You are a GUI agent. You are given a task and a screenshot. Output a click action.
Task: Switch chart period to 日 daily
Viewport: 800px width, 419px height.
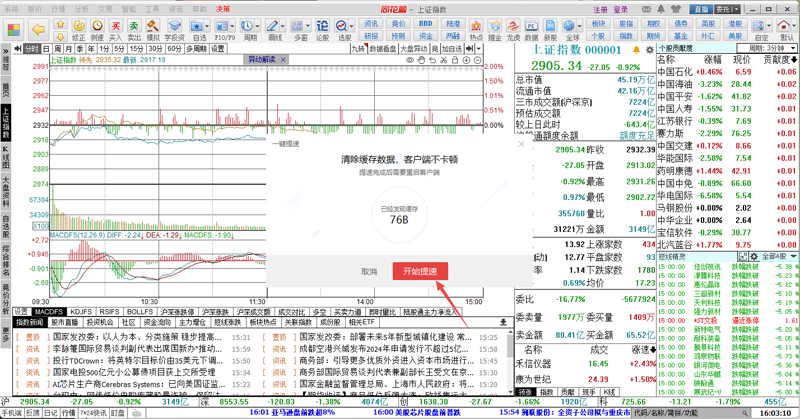(46, 48)
